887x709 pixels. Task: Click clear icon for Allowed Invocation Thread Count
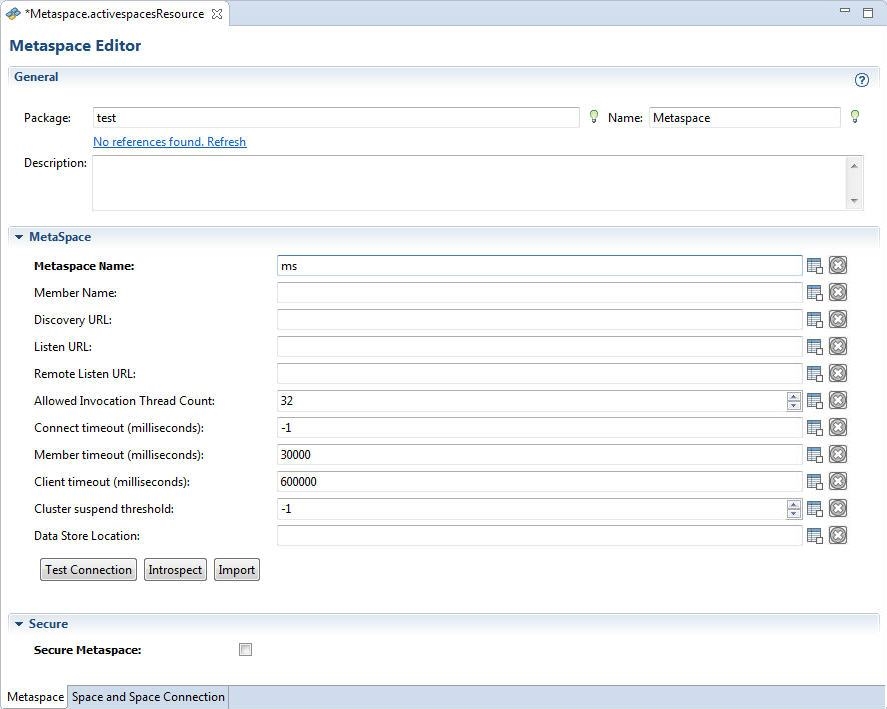(838, 401)
